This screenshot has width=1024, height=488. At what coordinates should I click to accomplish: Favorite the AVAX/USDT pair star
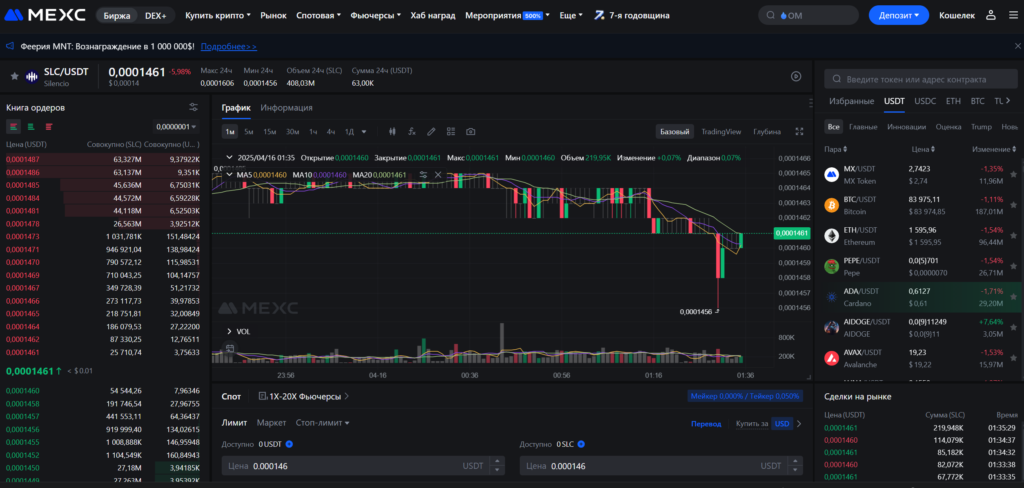1013,357
